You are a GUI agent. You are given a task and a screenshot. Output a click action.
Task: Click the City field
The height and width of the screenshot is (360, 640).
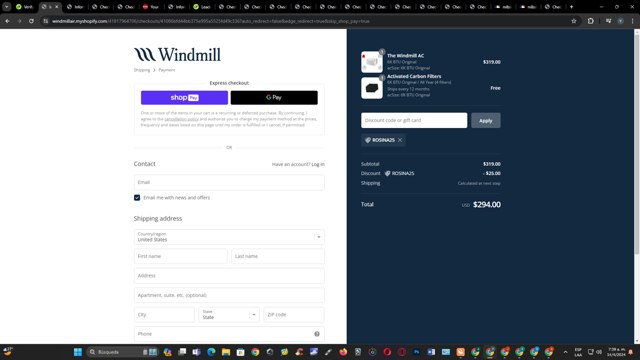coord(164,315)
